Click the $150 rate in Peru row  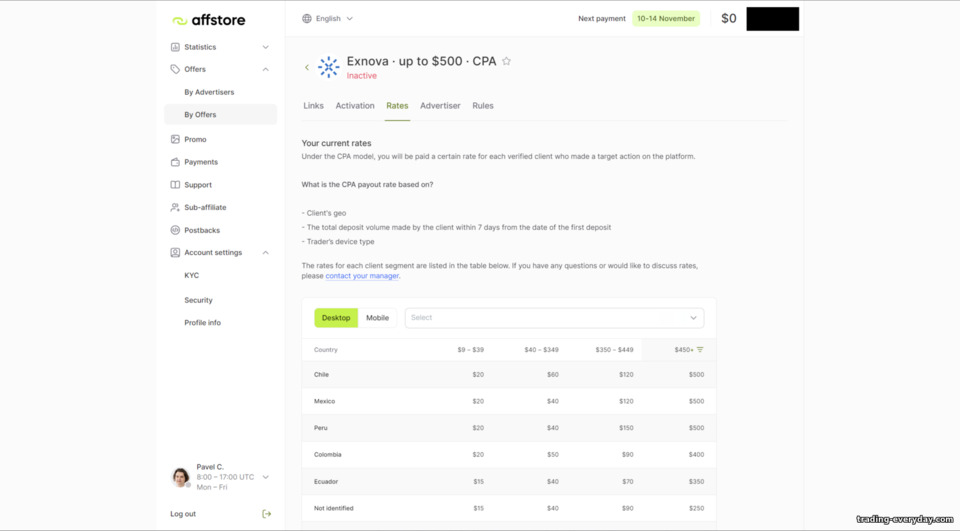coord(626,428)
